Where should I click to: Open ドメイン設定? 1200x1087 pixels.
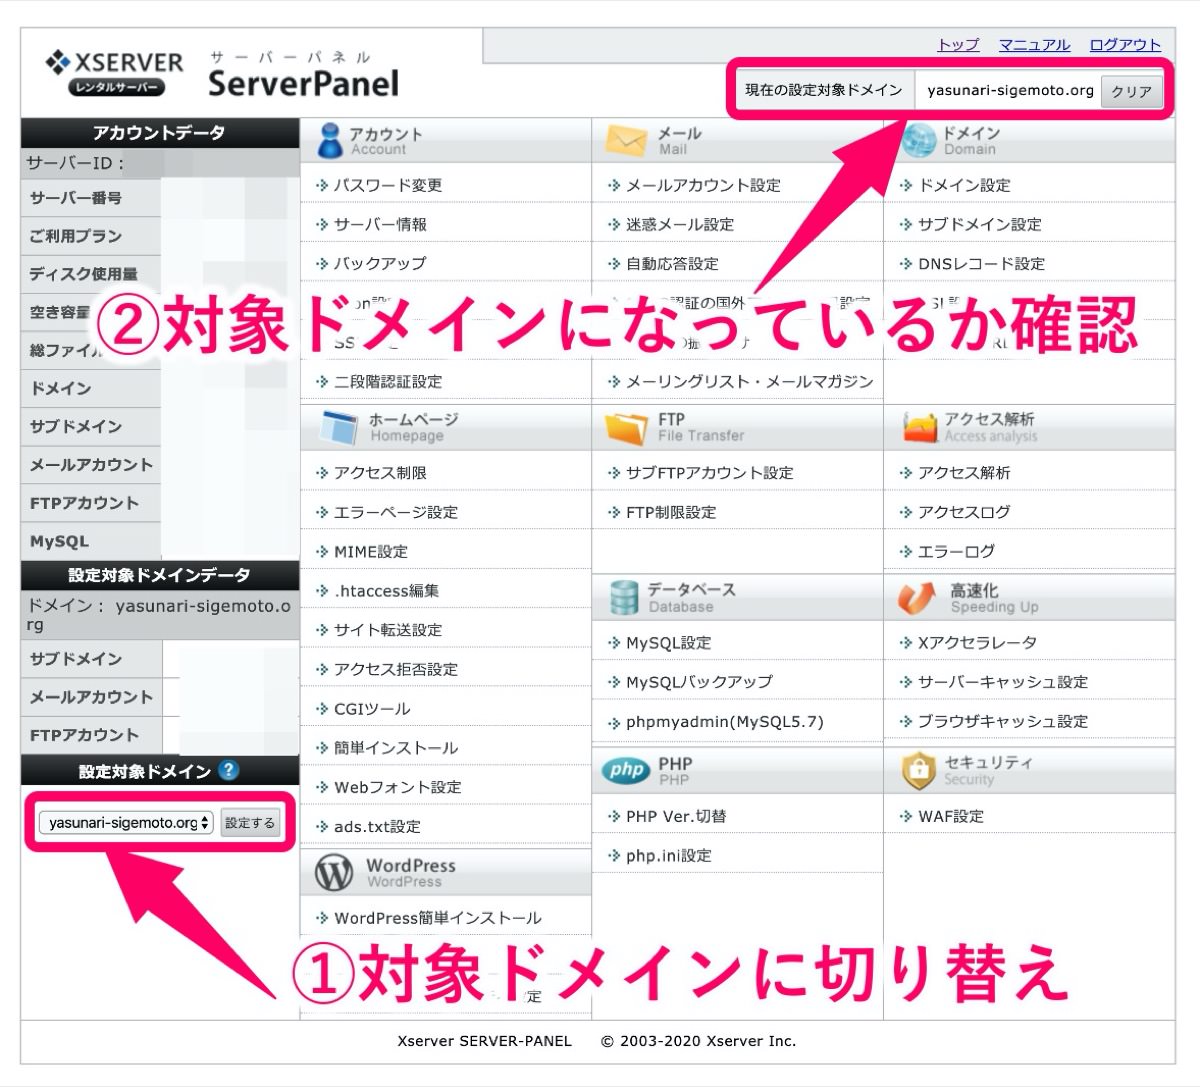click(x=964, y=185)
